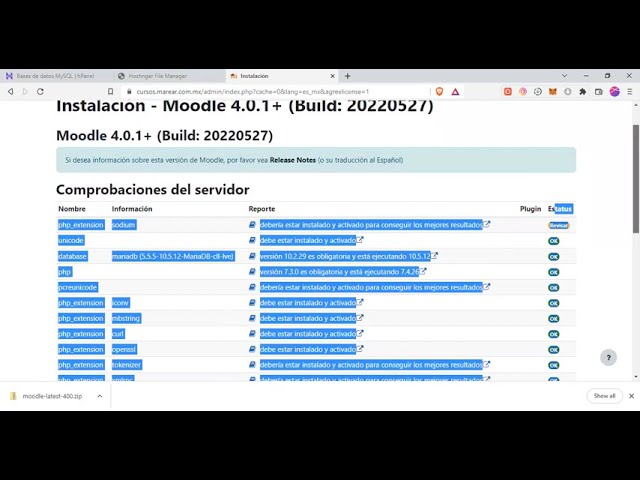The height and width of the screenshot is (480, 640).
Task: Expand the moodle-latest-400.zip download options chevron
Action: (x=100, y=396)
